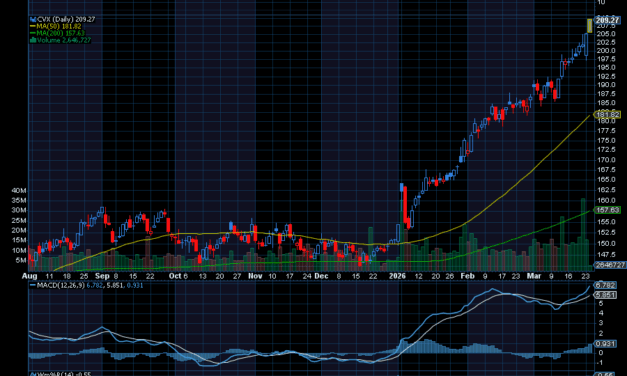This screenshot has height=376, width=627.
Task: Click the candlestick icon beside CVX (Daily)
Action: pyautogui.click(x=33, y=19)
